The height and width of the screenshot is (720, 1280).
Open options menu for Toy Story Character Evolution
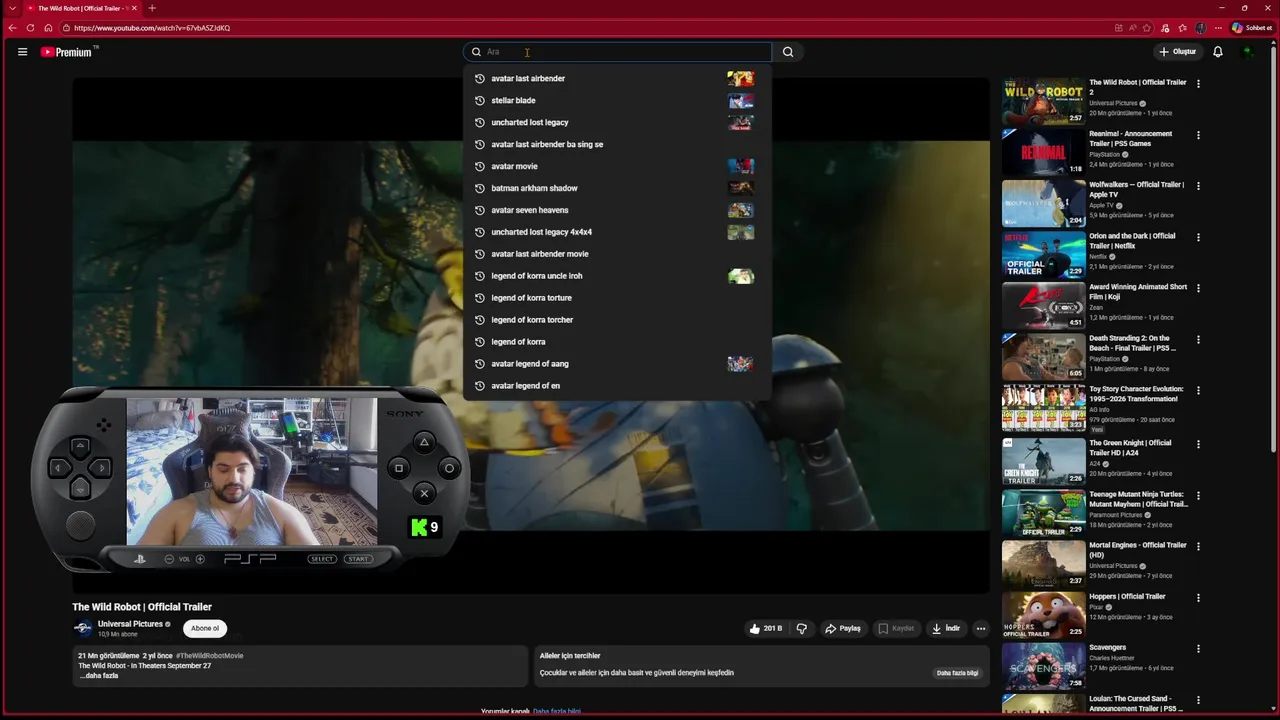pos(1198,391)
